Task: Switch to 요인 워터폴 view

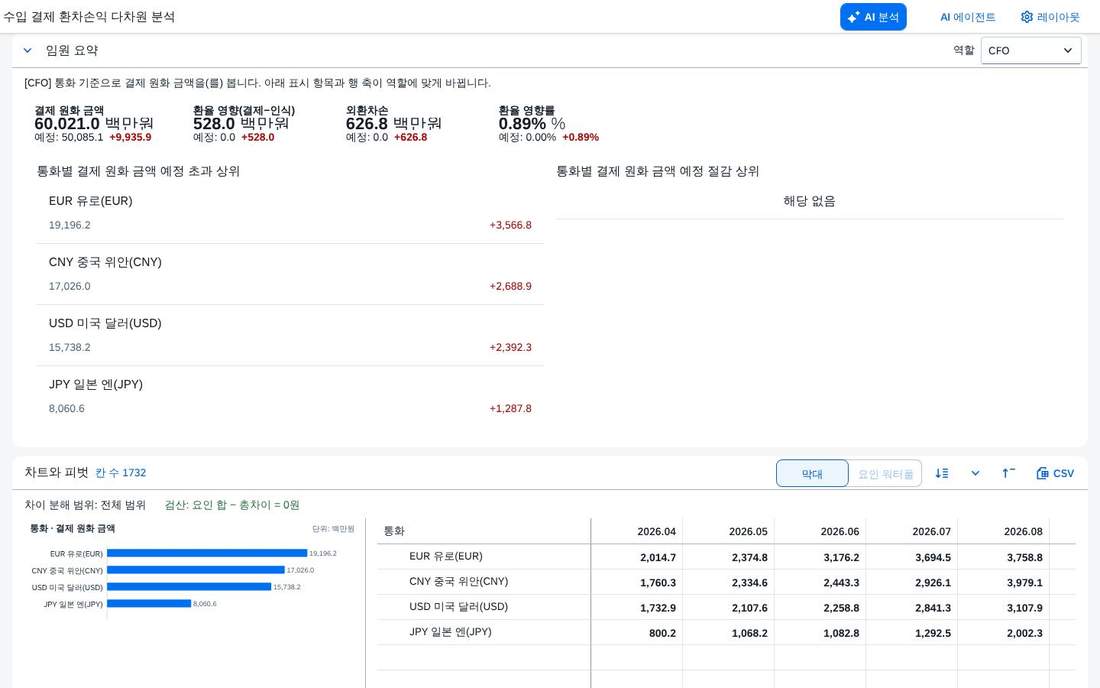Action: click(x=885, y=473)
